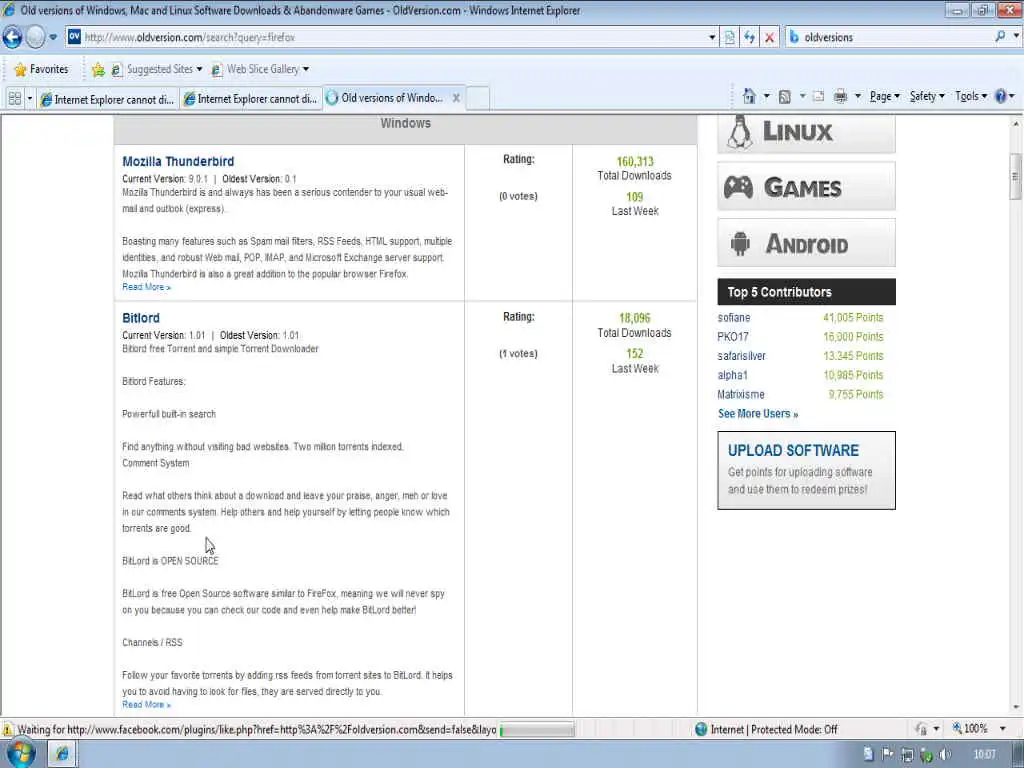
Task: Open the Mozilla Thunderbird link
Action: (178, 161)
